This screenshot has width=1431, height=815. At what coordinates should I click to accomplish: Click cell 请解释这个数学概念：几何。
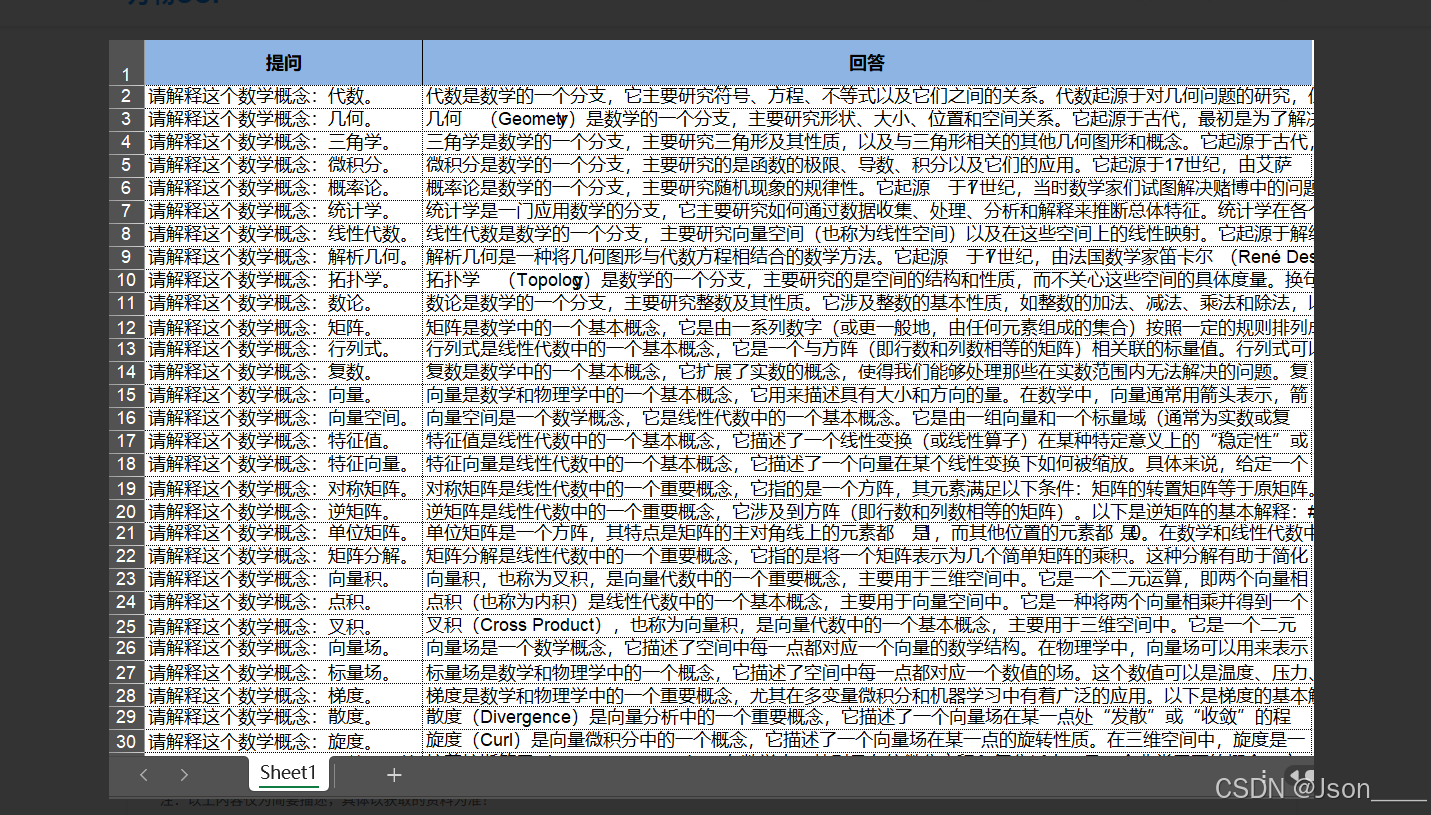(283, 119)
